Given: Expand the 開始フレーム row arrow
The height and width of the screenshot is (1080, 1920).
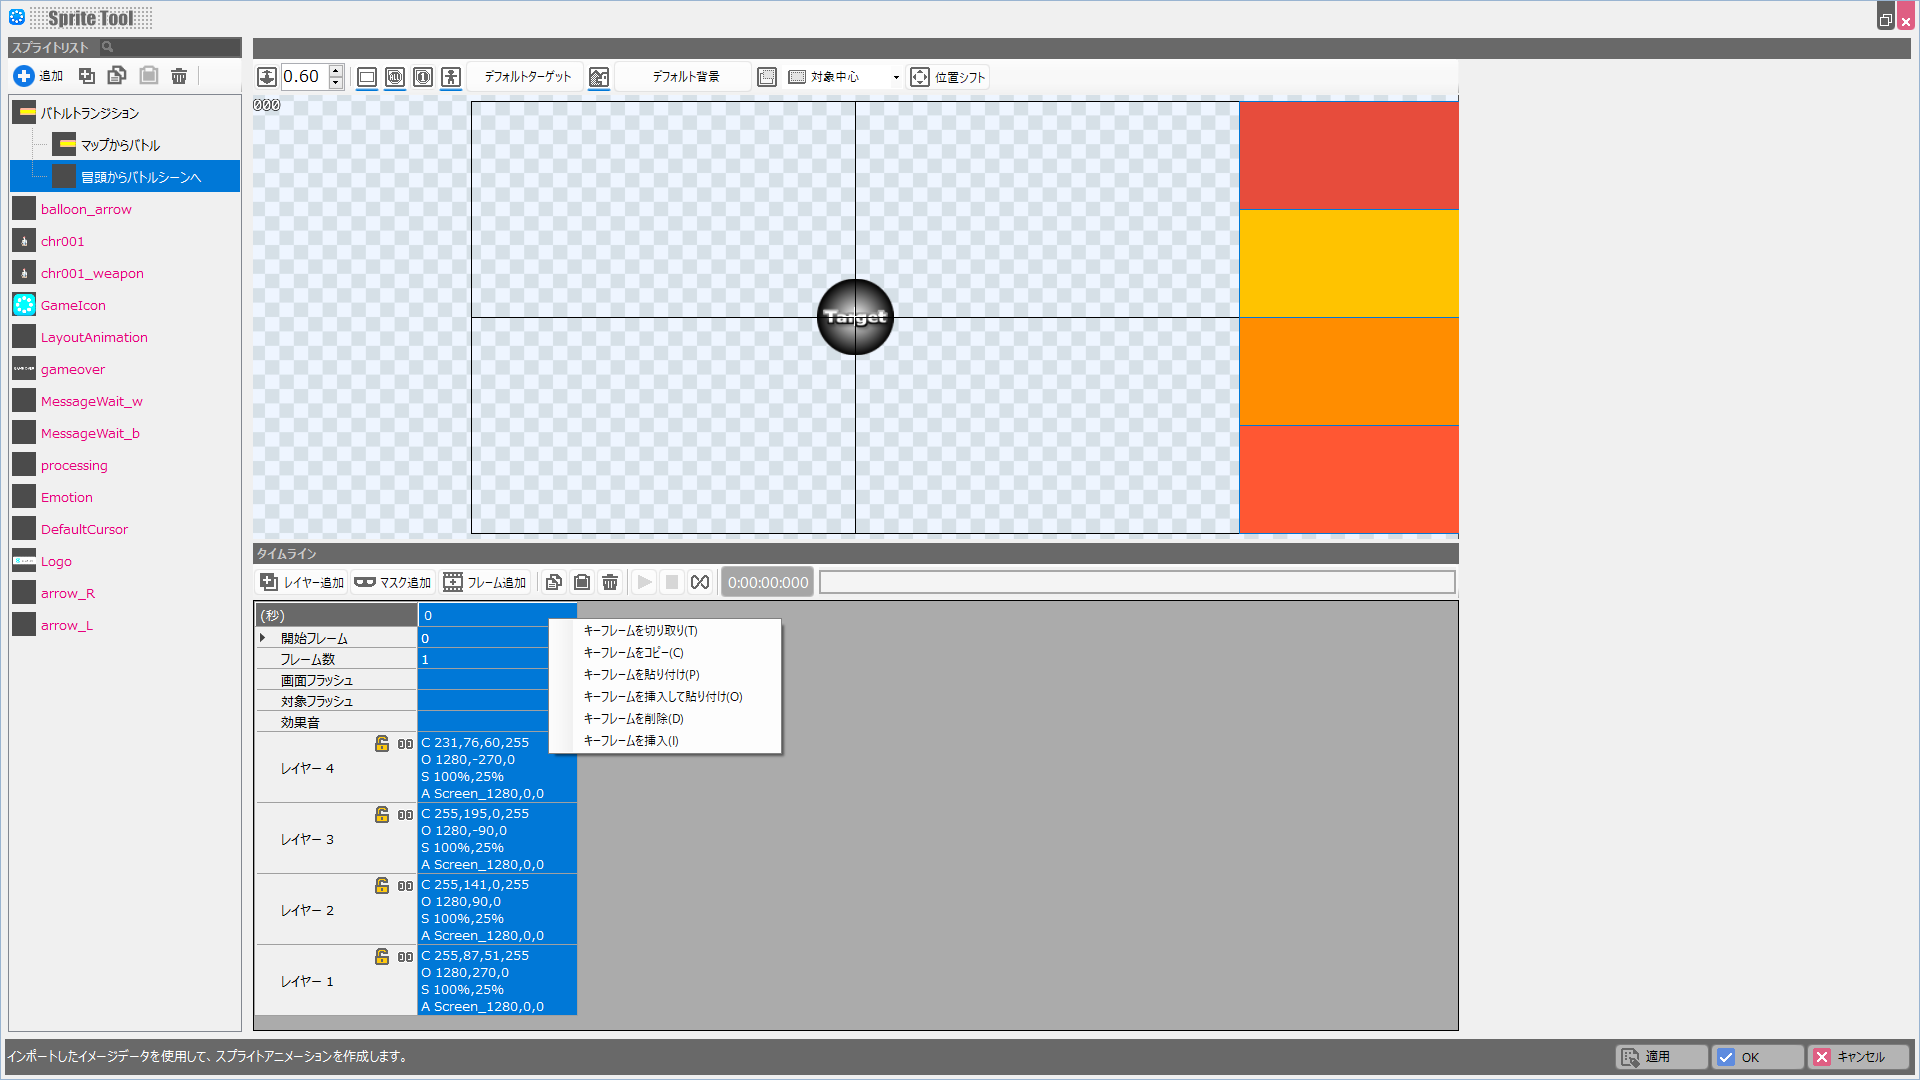Looking at the screenshot, I should coord(263,638).
